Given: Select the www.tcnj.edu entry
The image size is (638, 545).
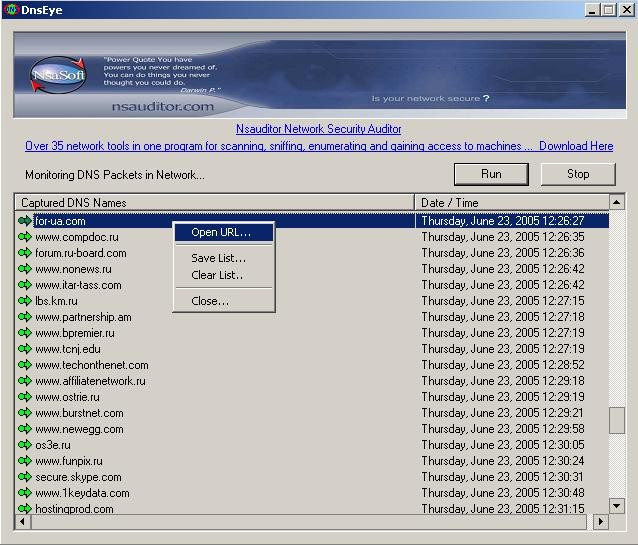Looking at the screenshot, I should click(x=68, y=349).
